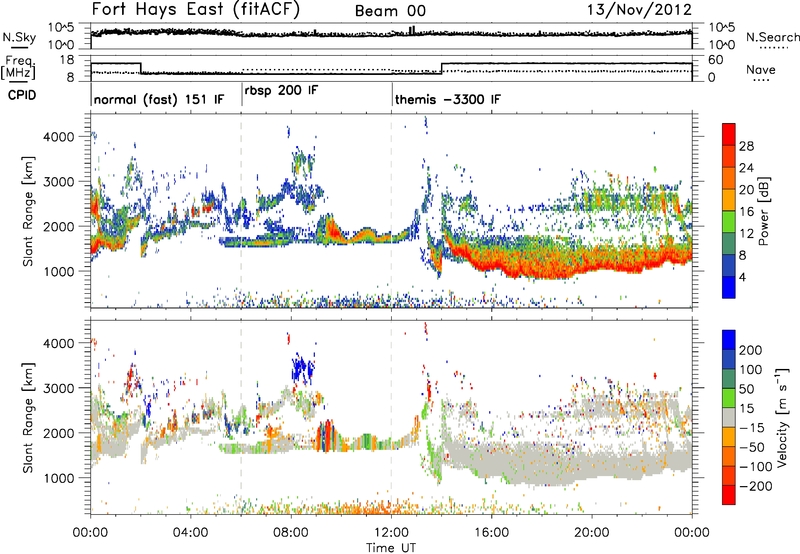The height and width of the screenshot is (554, 800).
Task: Click the gray segment of velocity colorbar
Action: pos(729,417)
